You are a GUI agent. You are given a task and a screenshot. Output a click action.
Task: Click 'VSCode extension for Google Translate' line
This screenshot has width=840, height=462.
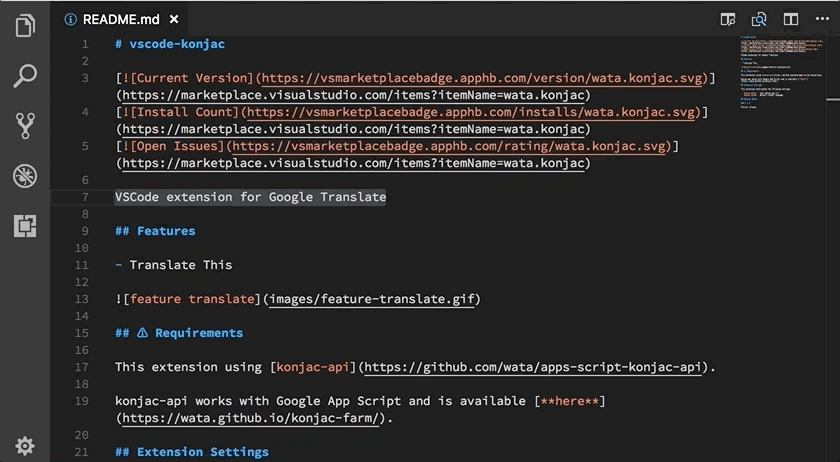[x=251, y=197]
